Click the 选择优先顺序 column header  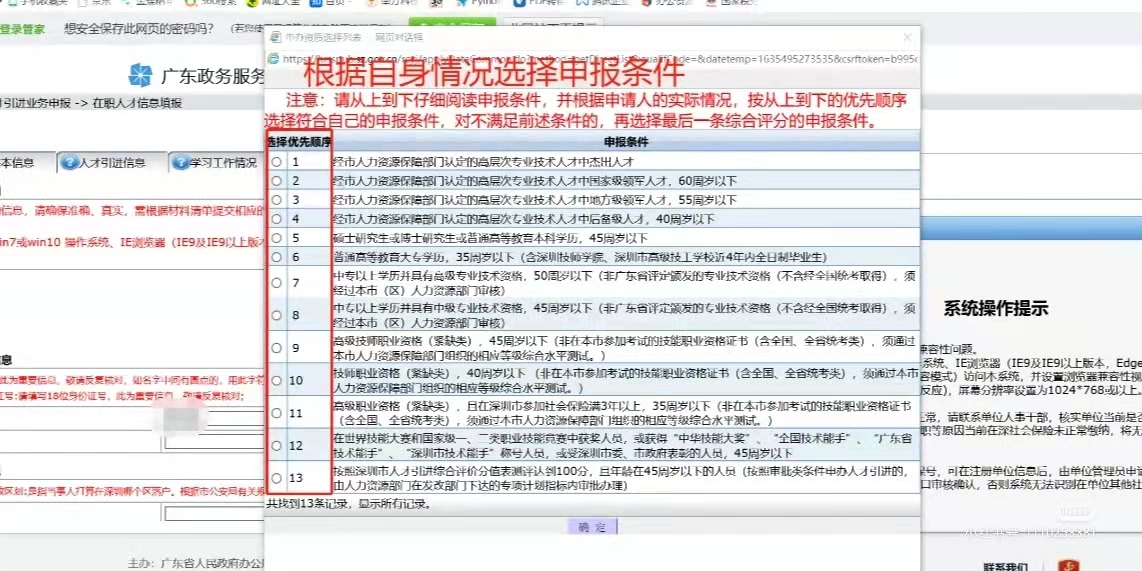click(299, 142)
